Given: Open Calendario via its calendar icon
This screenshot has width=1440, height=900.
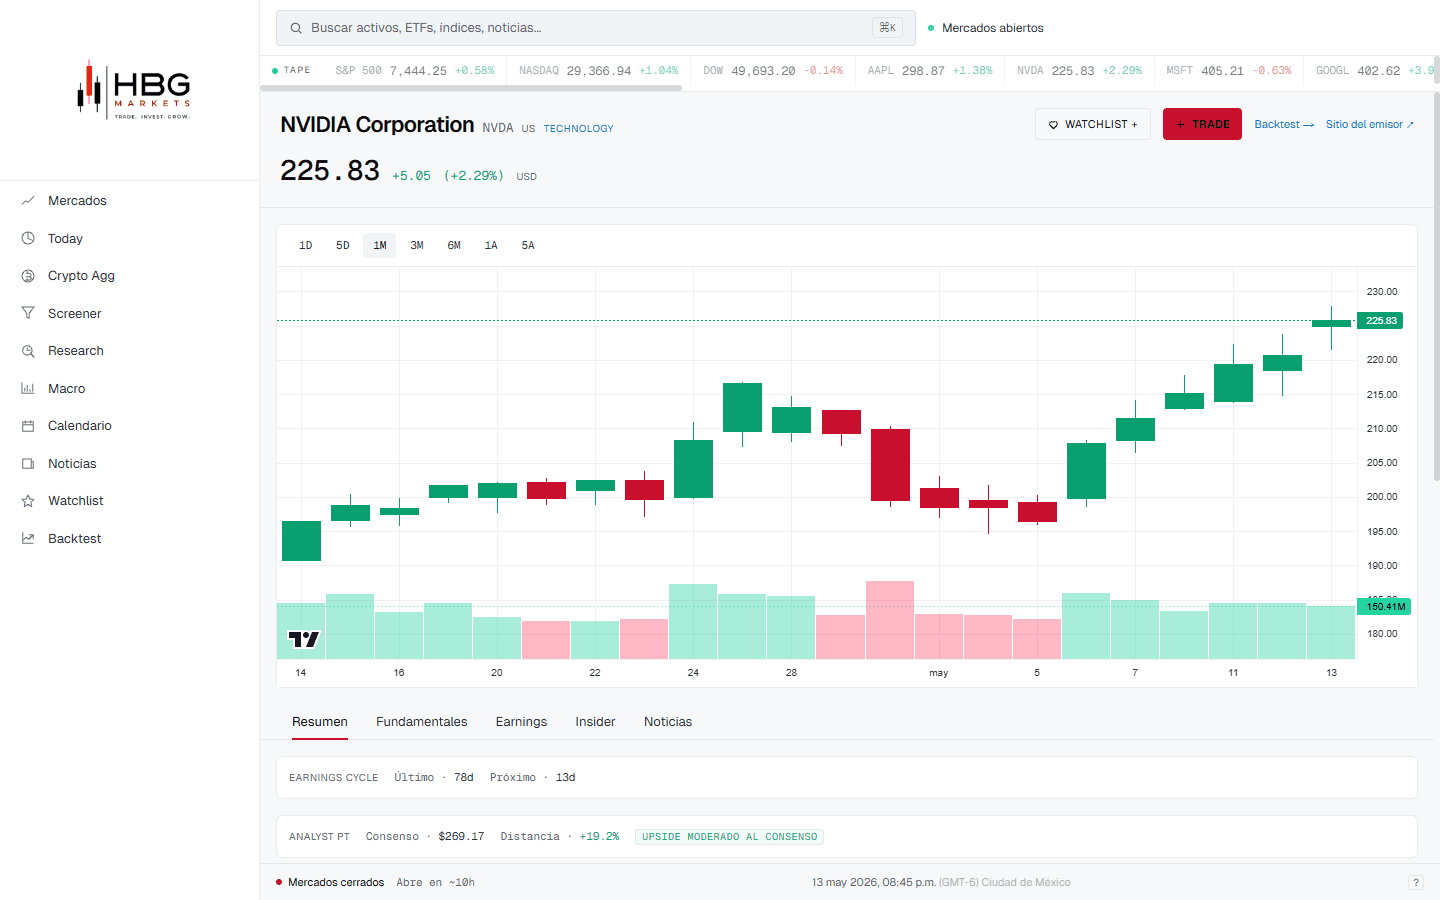Looking at the screenshot, I should [28, 426].
